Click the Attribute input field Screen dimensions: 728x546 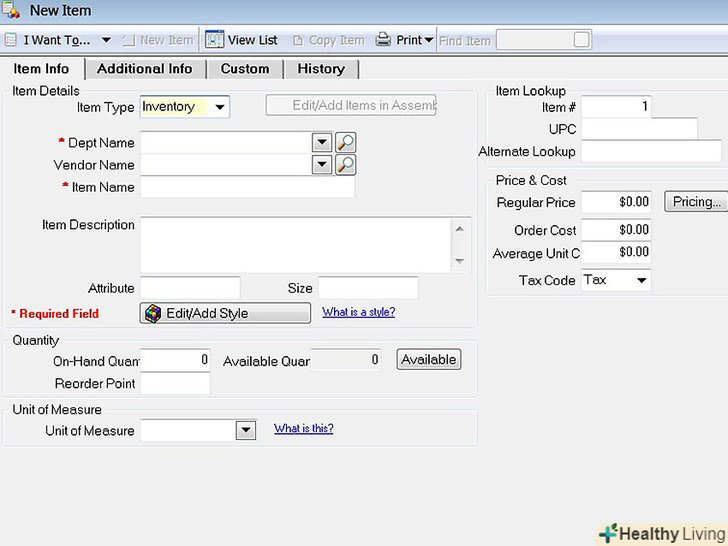pos(190,288)
